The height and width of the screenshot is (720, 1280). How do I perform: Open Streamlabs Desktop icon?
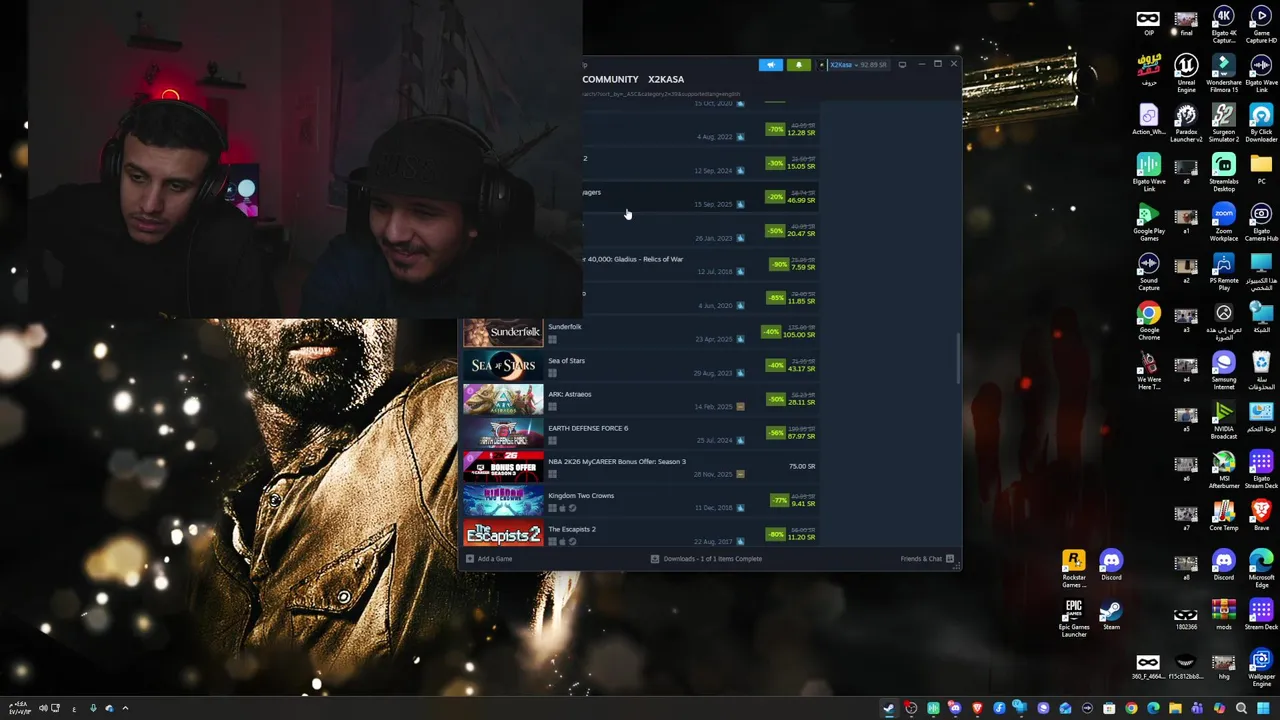[x=1224, y=172]
